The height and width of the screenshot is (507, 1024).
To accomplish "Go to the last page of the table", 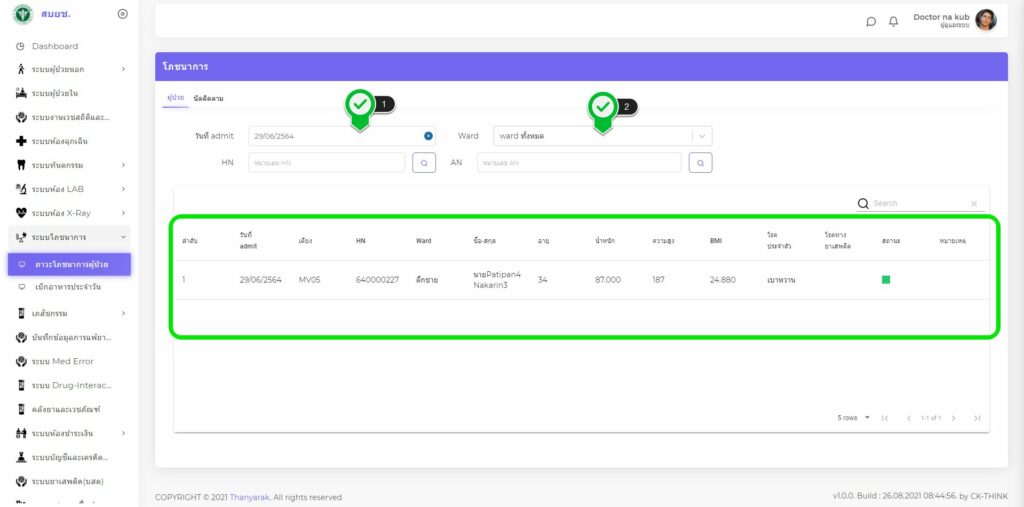I will (976, 418).
